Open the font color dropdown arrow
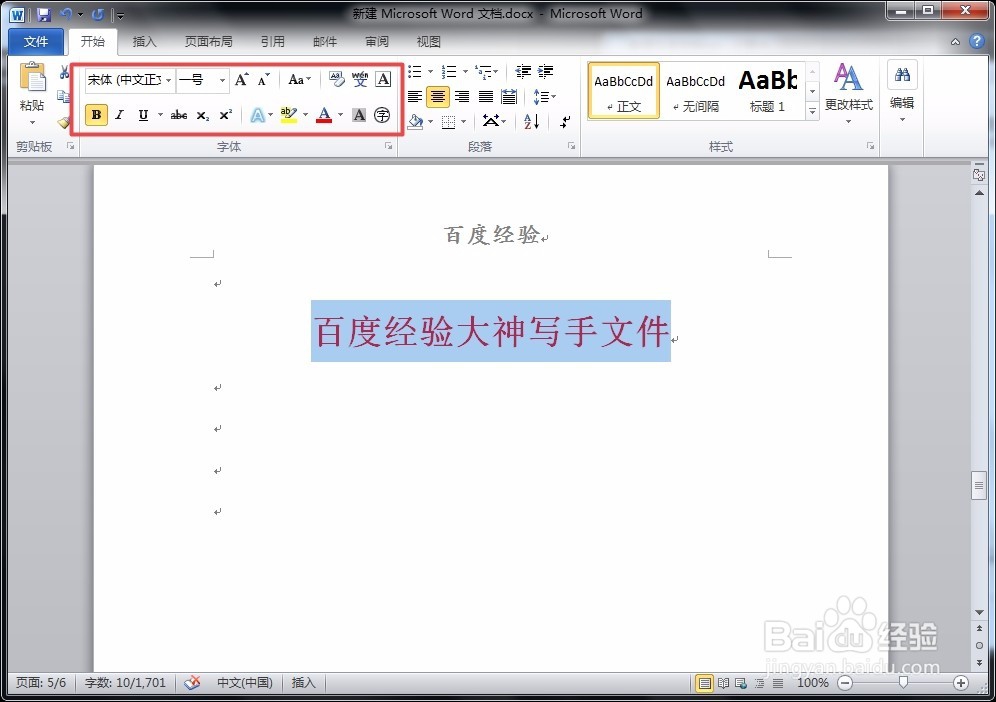Viewport: 996px width, 702px height. [x=341, y=115]
